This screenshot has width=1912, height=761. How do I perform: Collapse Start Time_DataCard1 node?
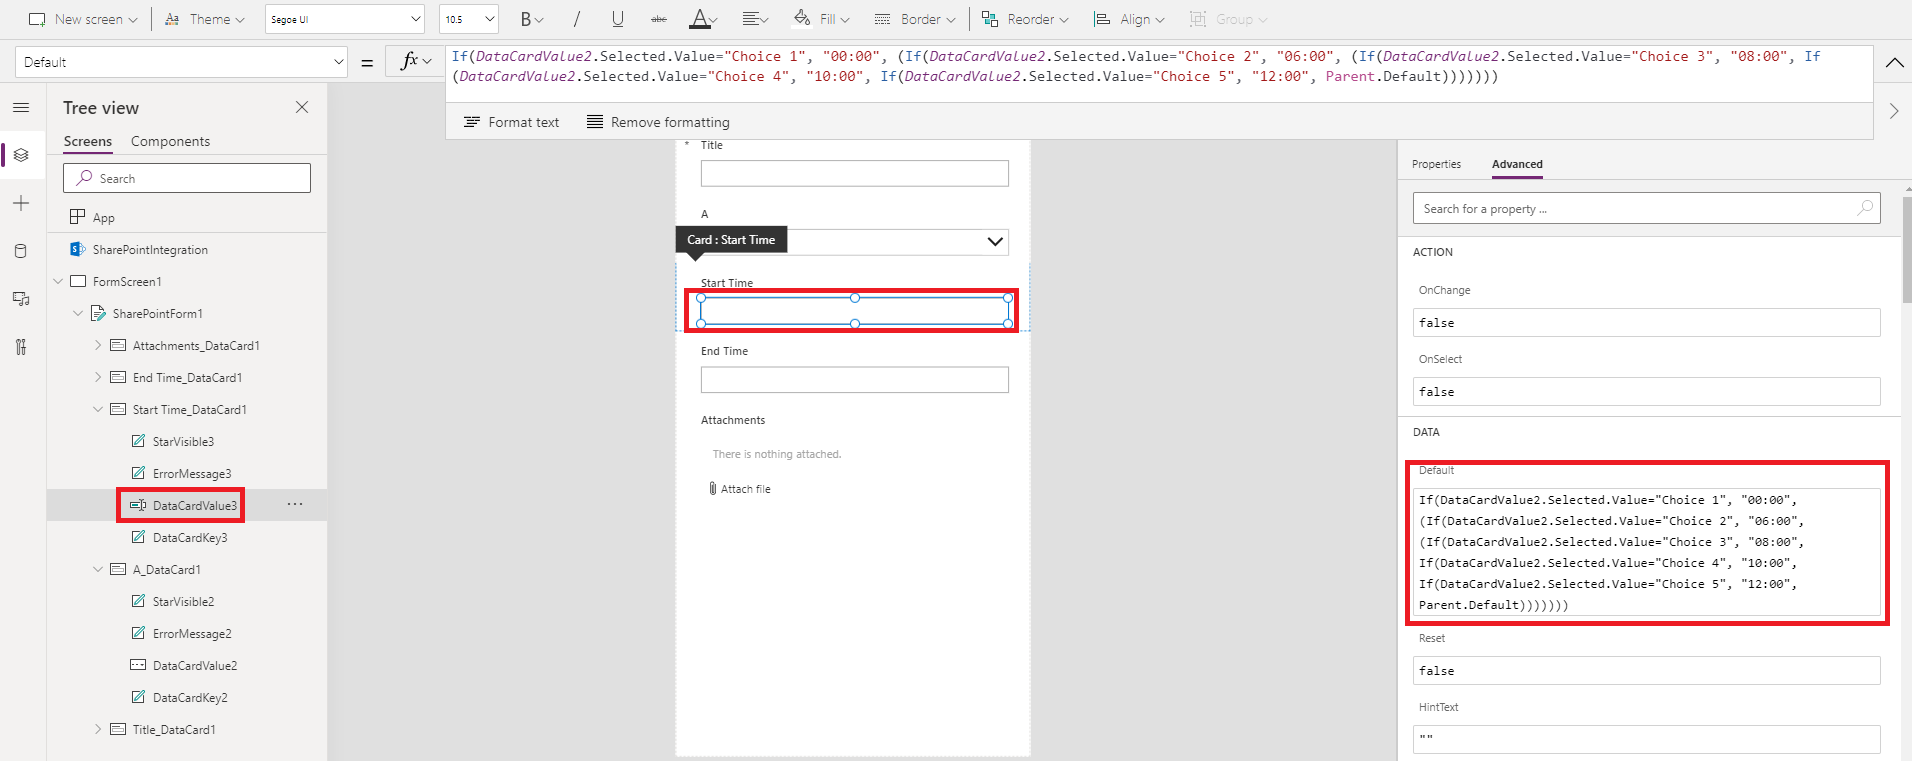(x=98, y=410)
